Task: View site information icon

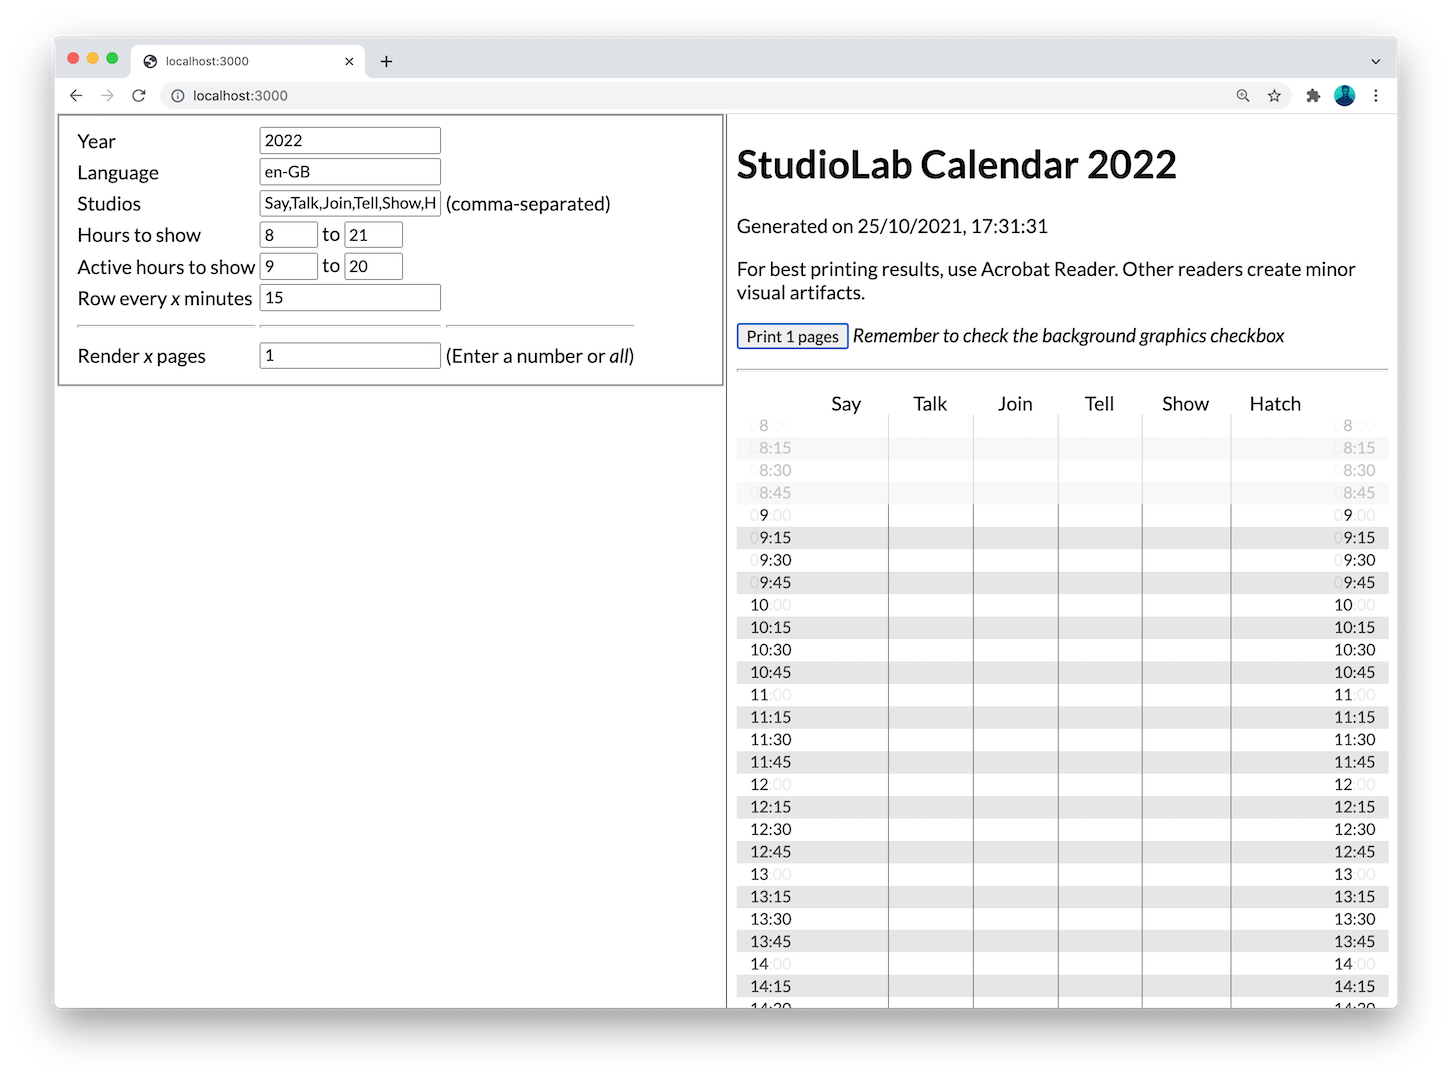Action: tap(178, 96)
